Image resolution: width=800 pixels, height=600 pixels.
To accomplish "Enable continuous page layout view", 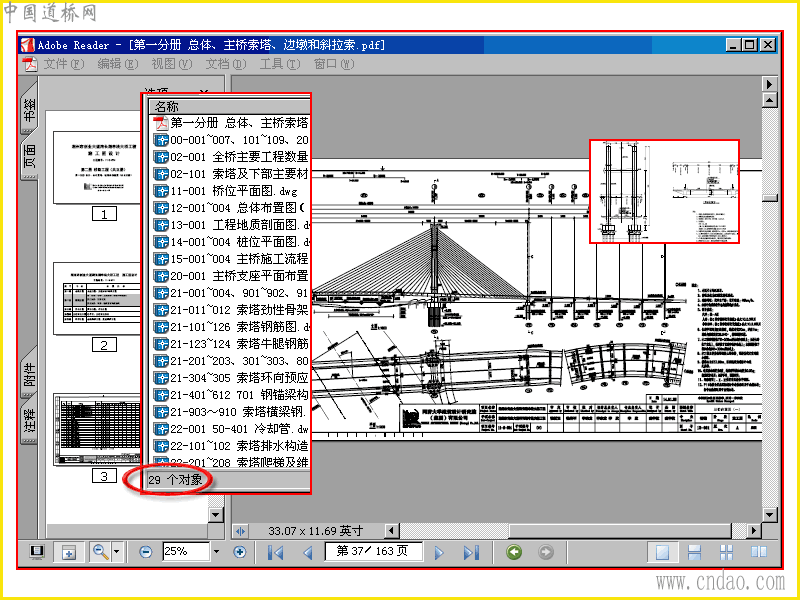I will pyautogui.click(x=694, y=552).
